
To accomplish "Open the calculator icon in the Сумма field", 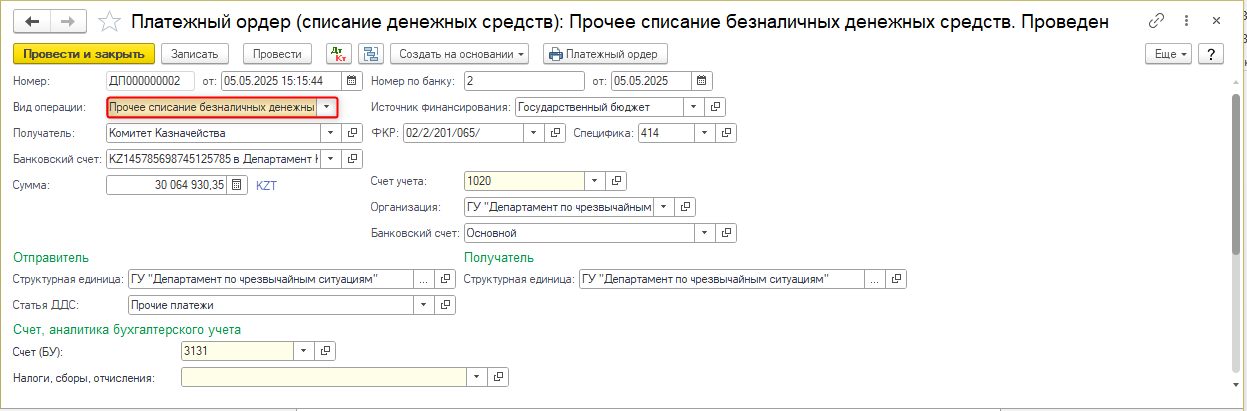I will click(x=236, y=185).
